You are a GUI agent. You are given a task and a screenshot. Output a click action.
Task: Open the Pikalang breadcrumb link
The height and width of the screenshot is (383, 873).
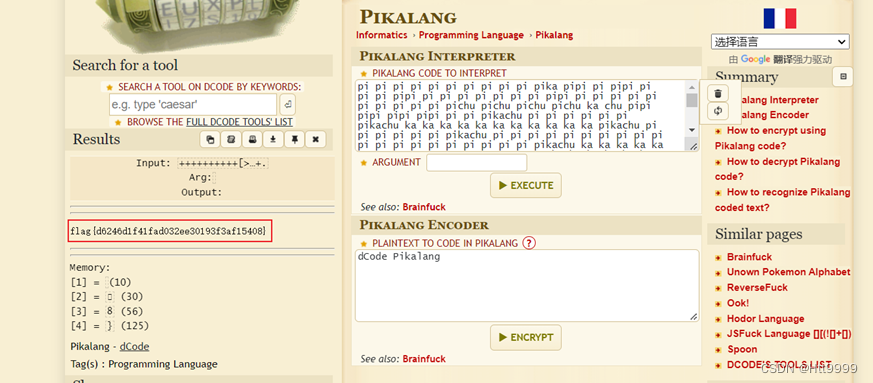pos(554,35)
